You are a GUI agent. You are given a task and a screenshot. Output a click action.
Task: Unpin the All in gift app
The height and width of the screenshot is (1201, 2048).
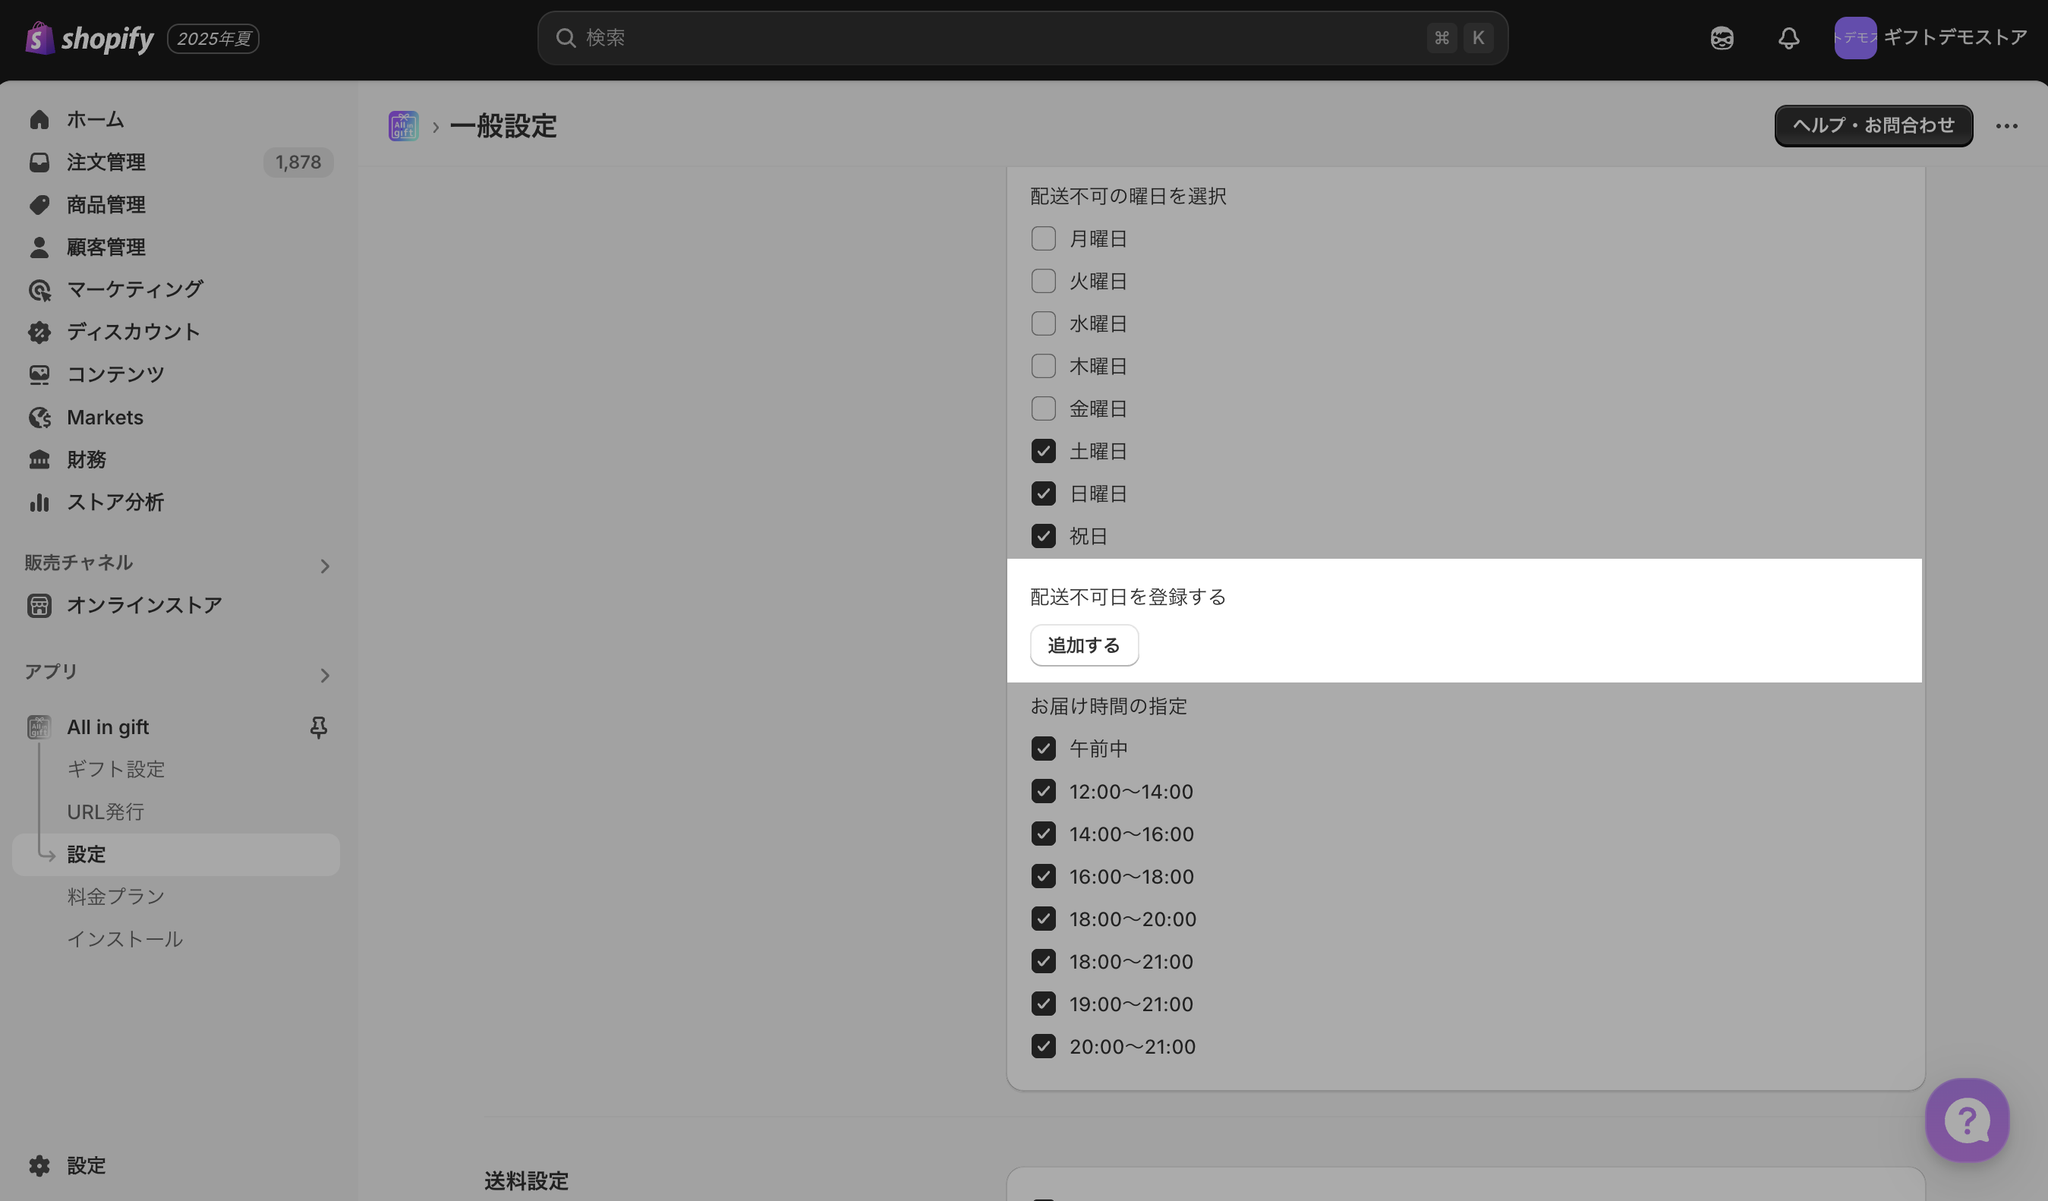click(318, 727)
